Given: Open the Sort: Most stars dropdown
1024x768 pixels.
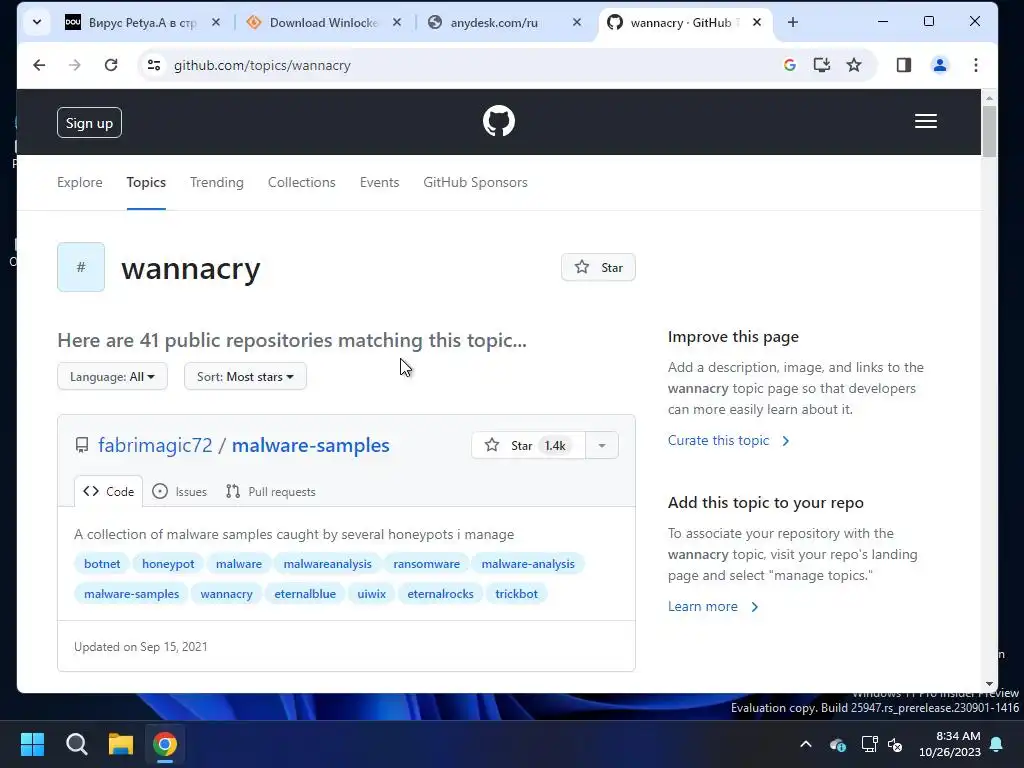Looking at the screenshot, I should 246,377.
